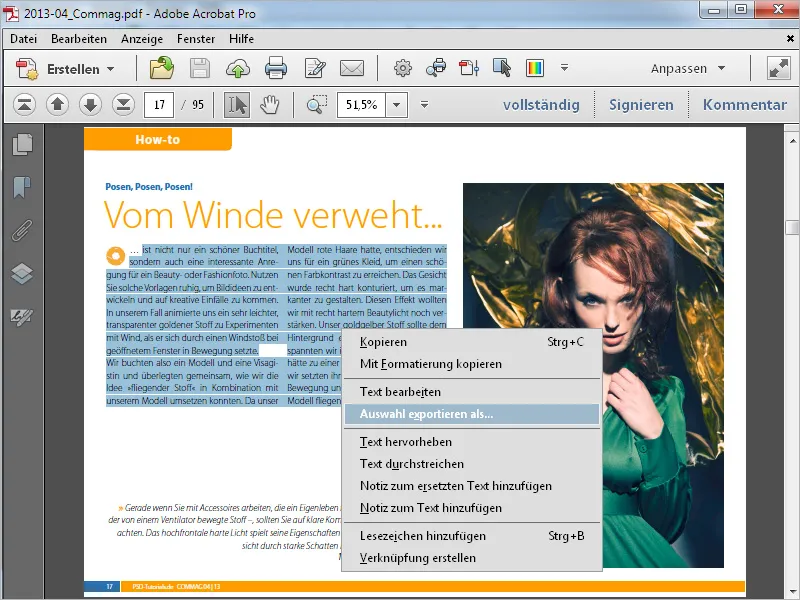Open the bookmarks panel

22,187
